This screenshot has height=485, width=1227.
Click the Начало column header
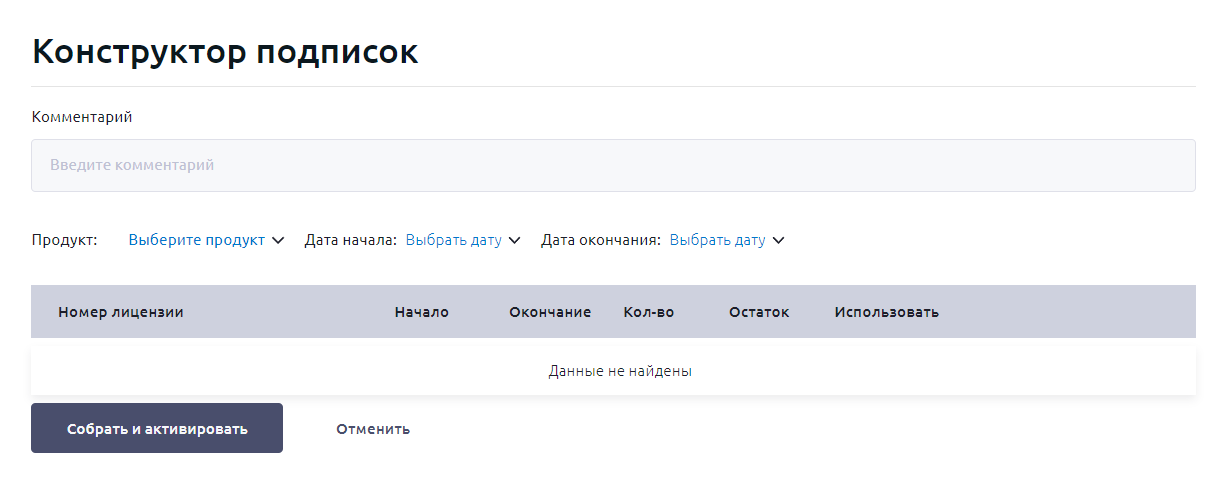pyautogui.click(x=421, y=312)
